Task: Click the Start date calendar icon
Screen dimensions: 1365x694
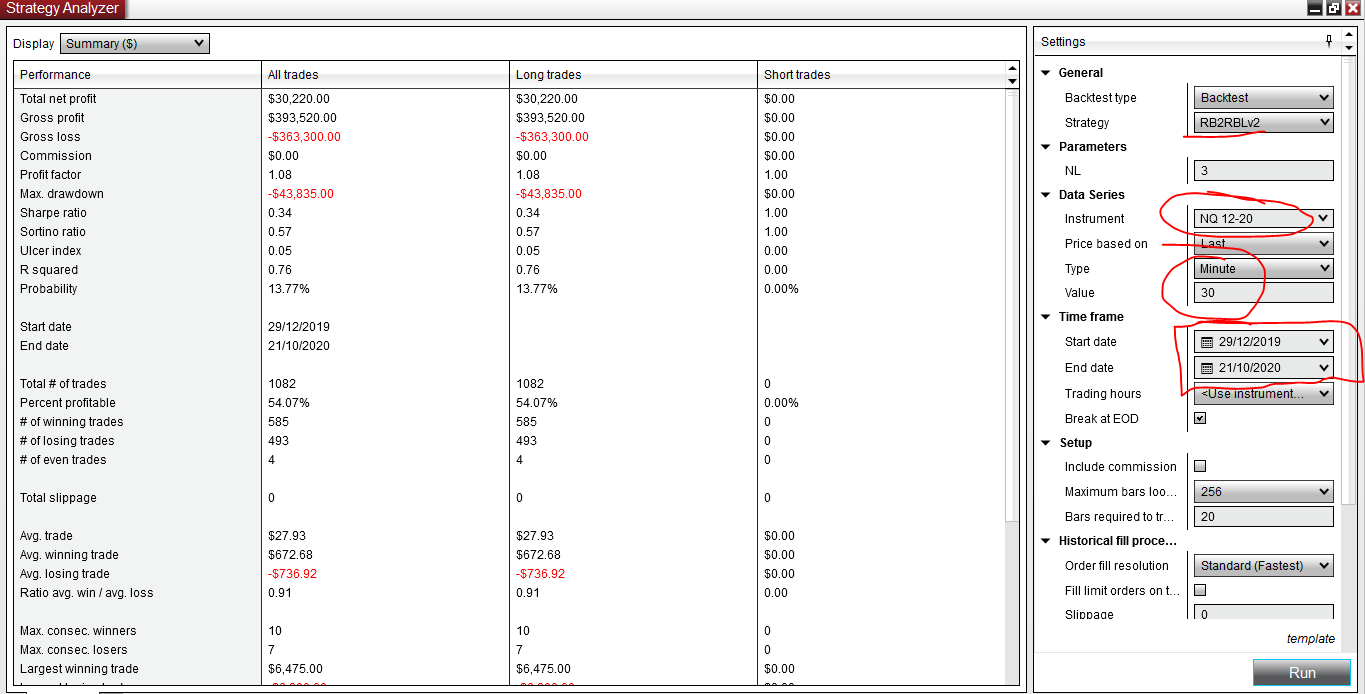Action: click(x=1207, y=342)
